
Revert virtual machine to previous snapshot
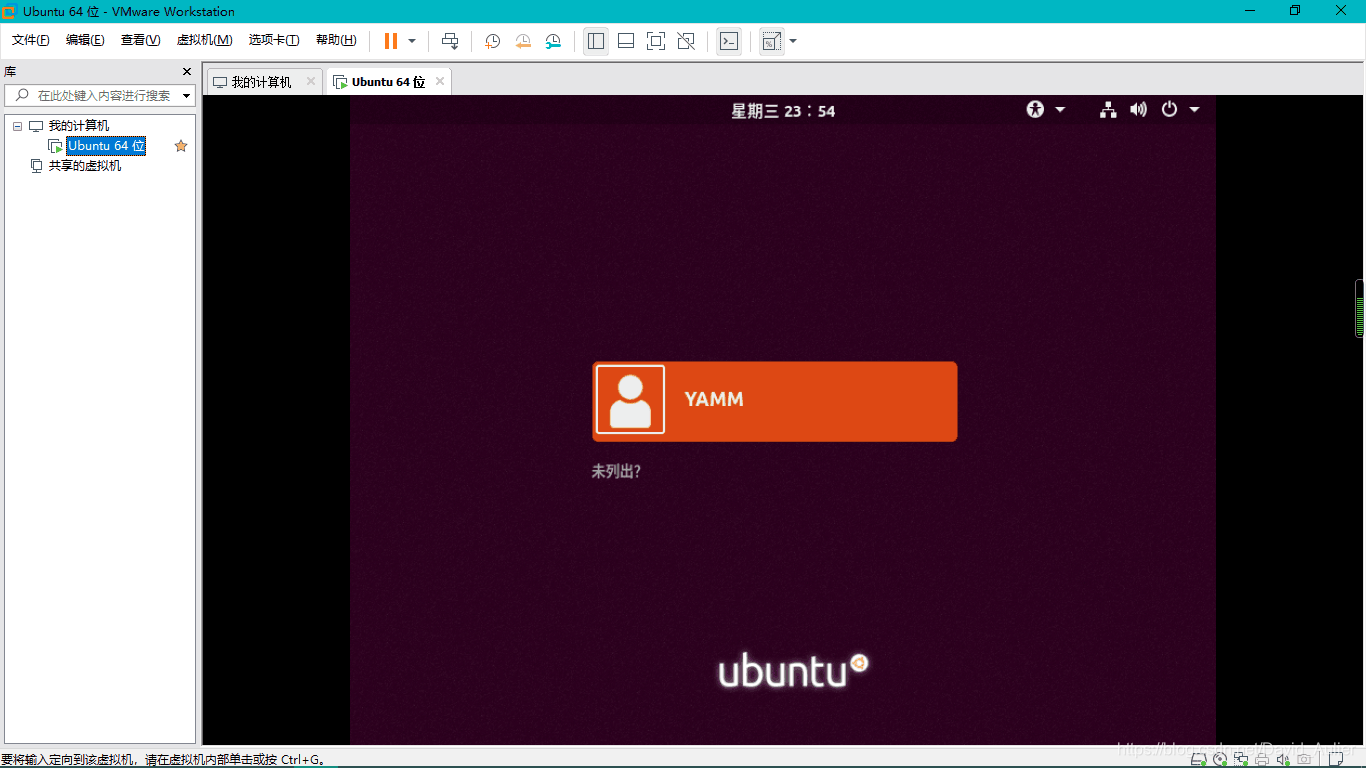(523, 41)
